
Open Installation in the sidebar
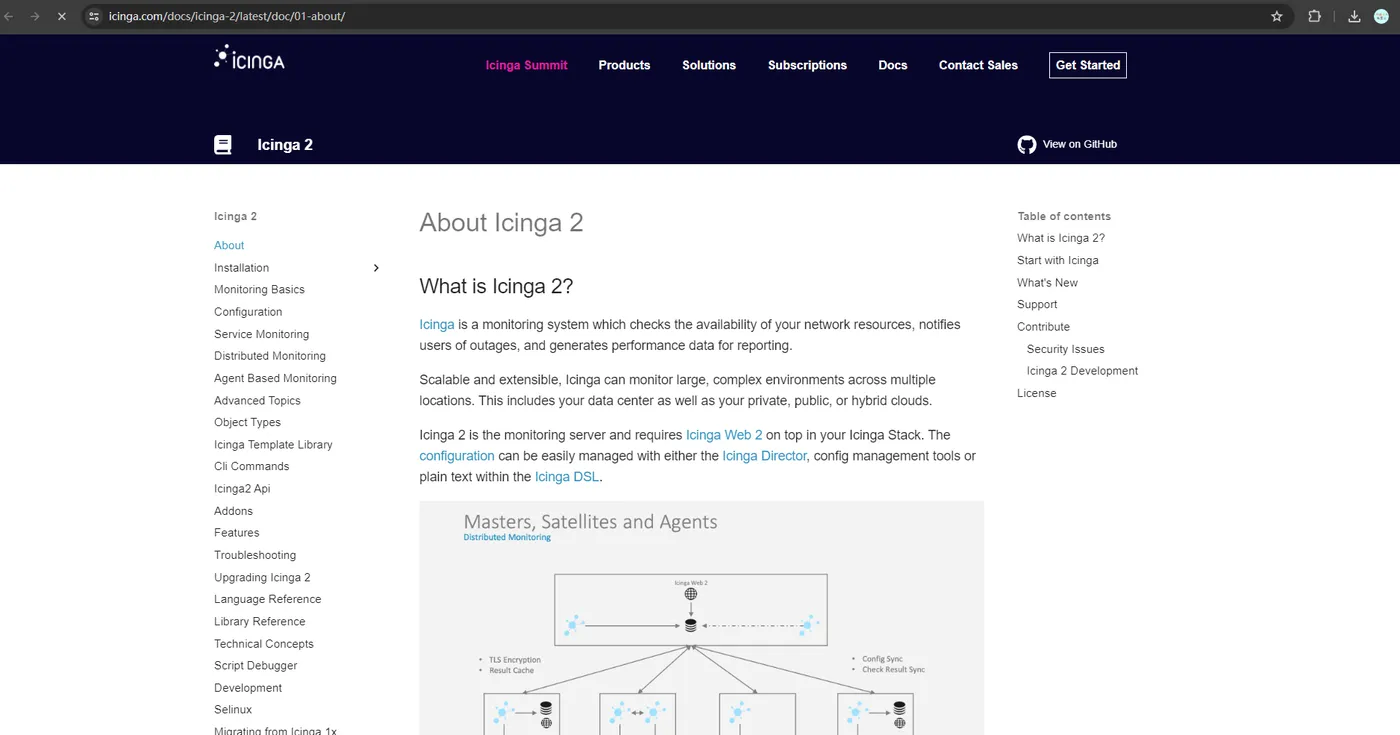pos(241,268)
